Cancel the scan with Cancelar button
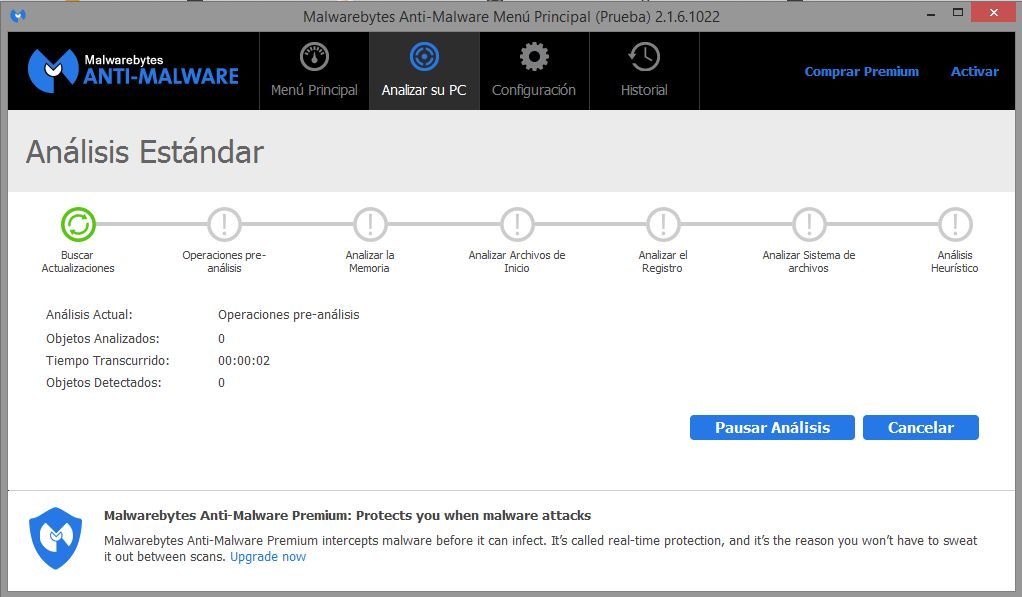1022x597 pixels. pos(921,428)
